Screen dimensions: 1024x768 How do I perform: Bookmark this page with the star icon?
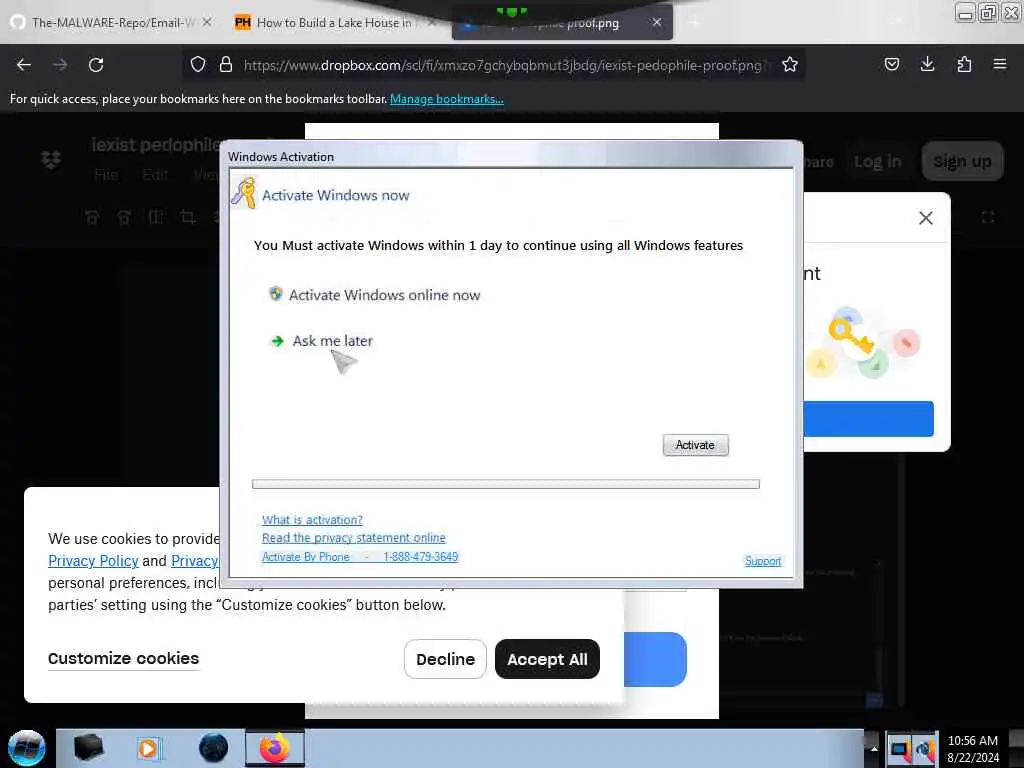[790, 64]
